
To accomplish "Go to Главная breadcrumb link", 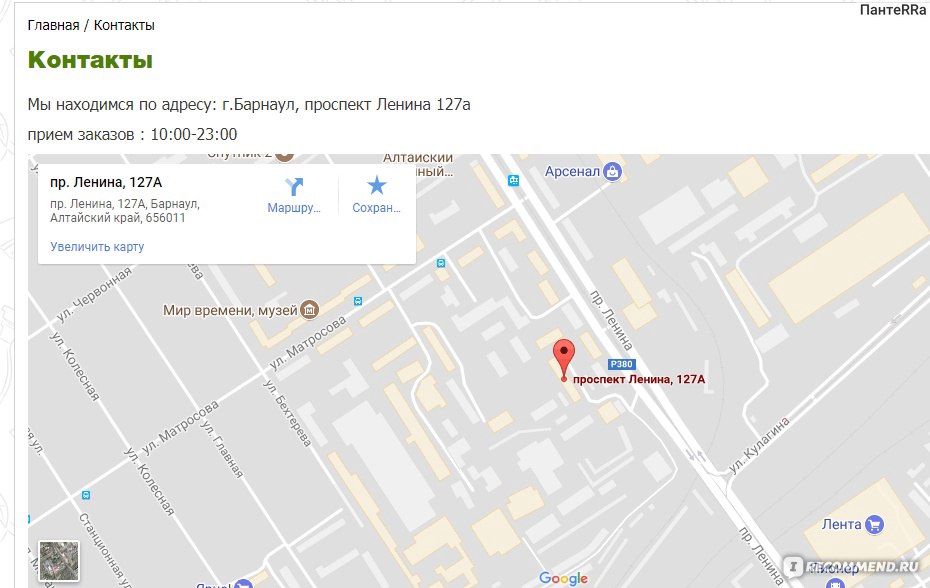I will pos(53,25).
